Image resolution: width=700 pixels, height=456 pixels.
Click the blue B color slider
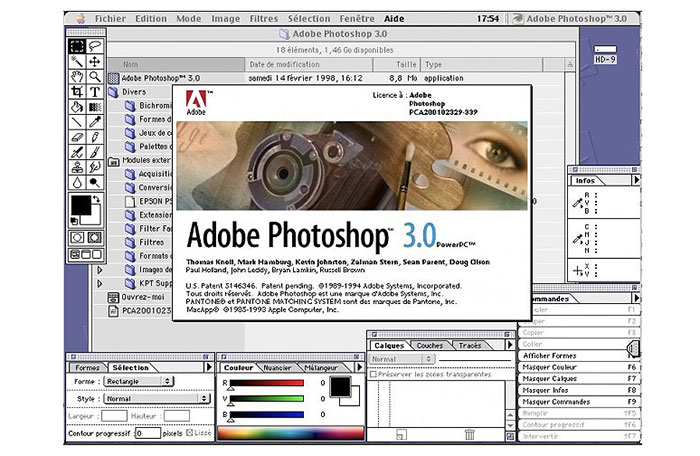tap(267, 415)
